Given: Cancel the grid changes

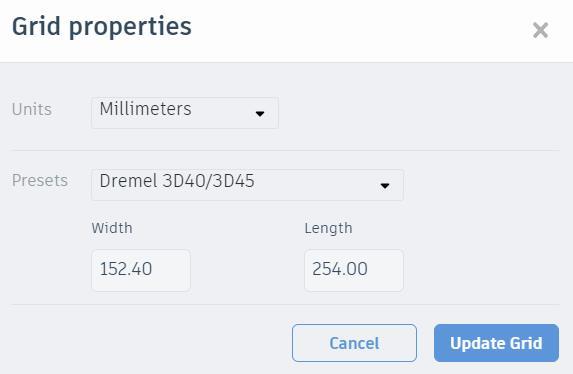Looking at the screenshot, I should click(x=354, y=343).
